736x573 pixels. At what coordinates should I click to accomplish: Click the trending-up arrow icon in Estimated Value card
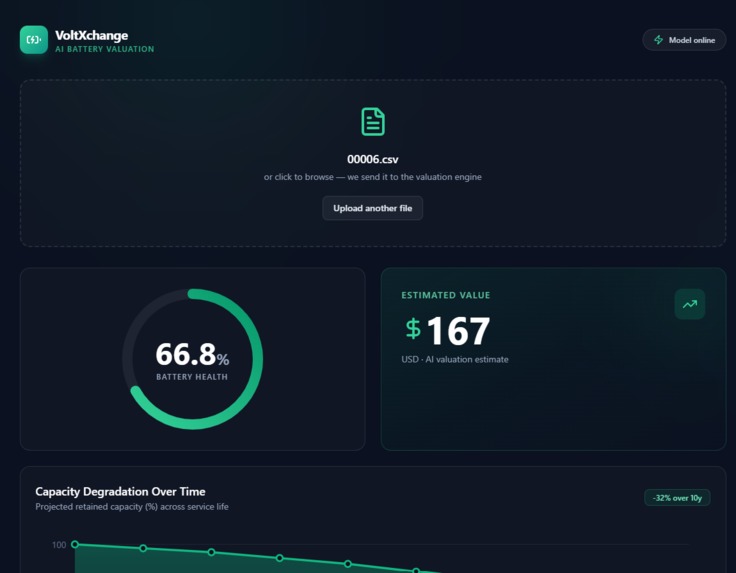pos(690,304)
